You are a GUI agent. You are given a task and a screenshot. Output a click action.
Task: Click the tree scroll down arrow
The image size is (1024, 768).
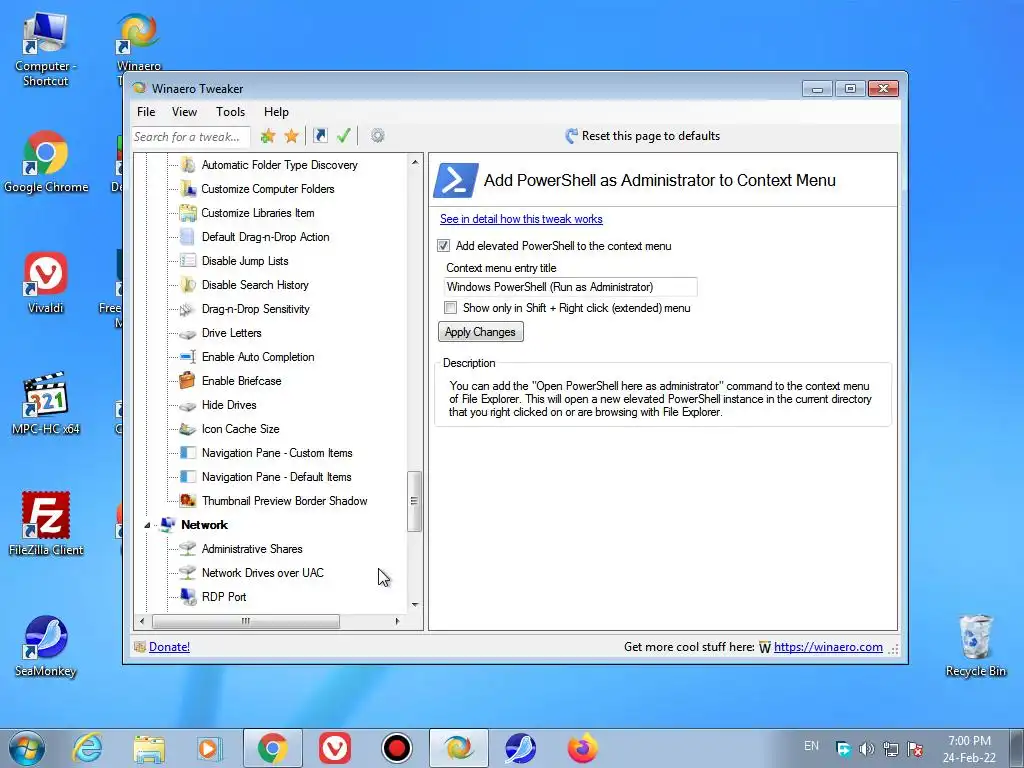(x=415, y=605)
